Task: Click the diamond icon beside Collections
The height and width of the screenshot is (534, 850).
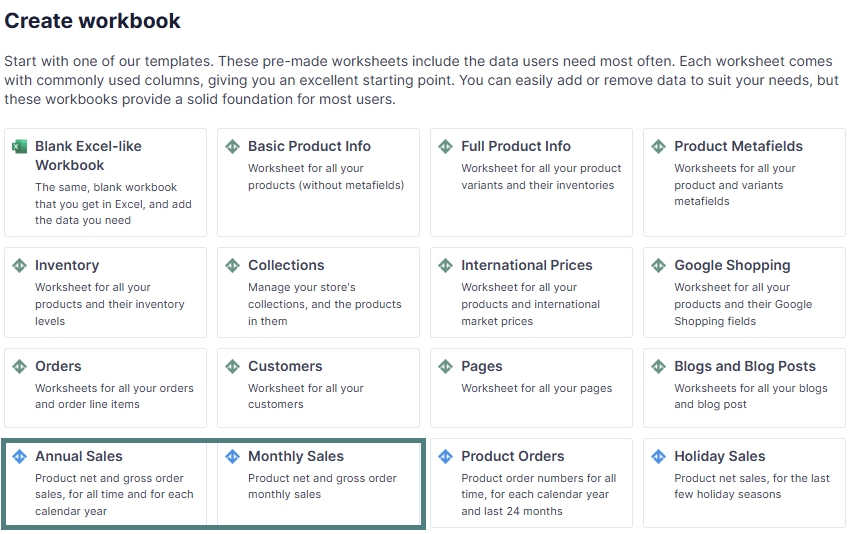Action: point(233,266)
